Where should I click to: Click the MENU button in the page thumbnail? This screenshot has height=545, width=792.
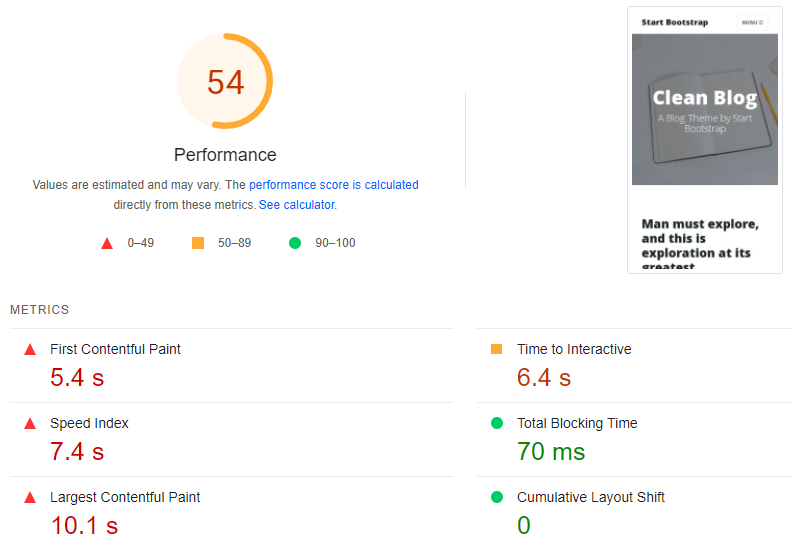pyautogui.click(x=752, y=22)
